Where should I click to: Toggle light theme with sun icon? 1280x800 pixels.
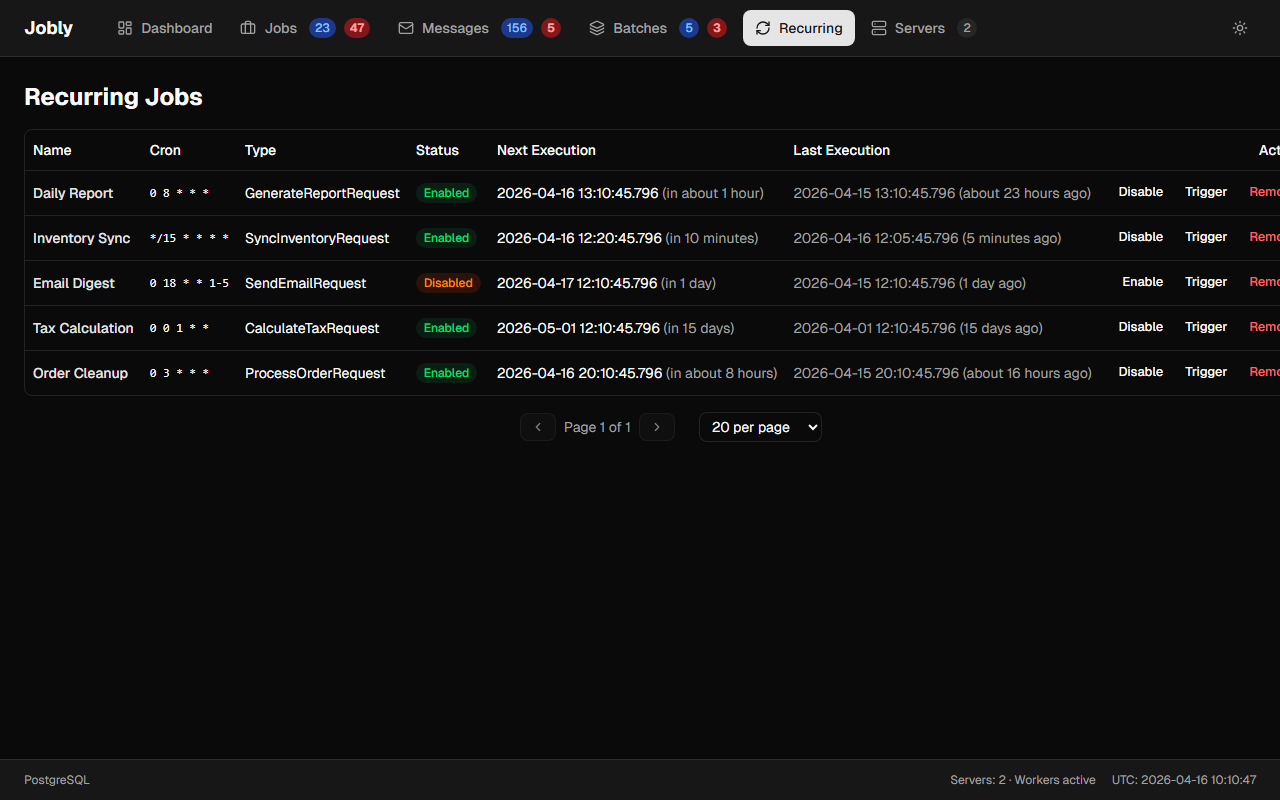1240,28
